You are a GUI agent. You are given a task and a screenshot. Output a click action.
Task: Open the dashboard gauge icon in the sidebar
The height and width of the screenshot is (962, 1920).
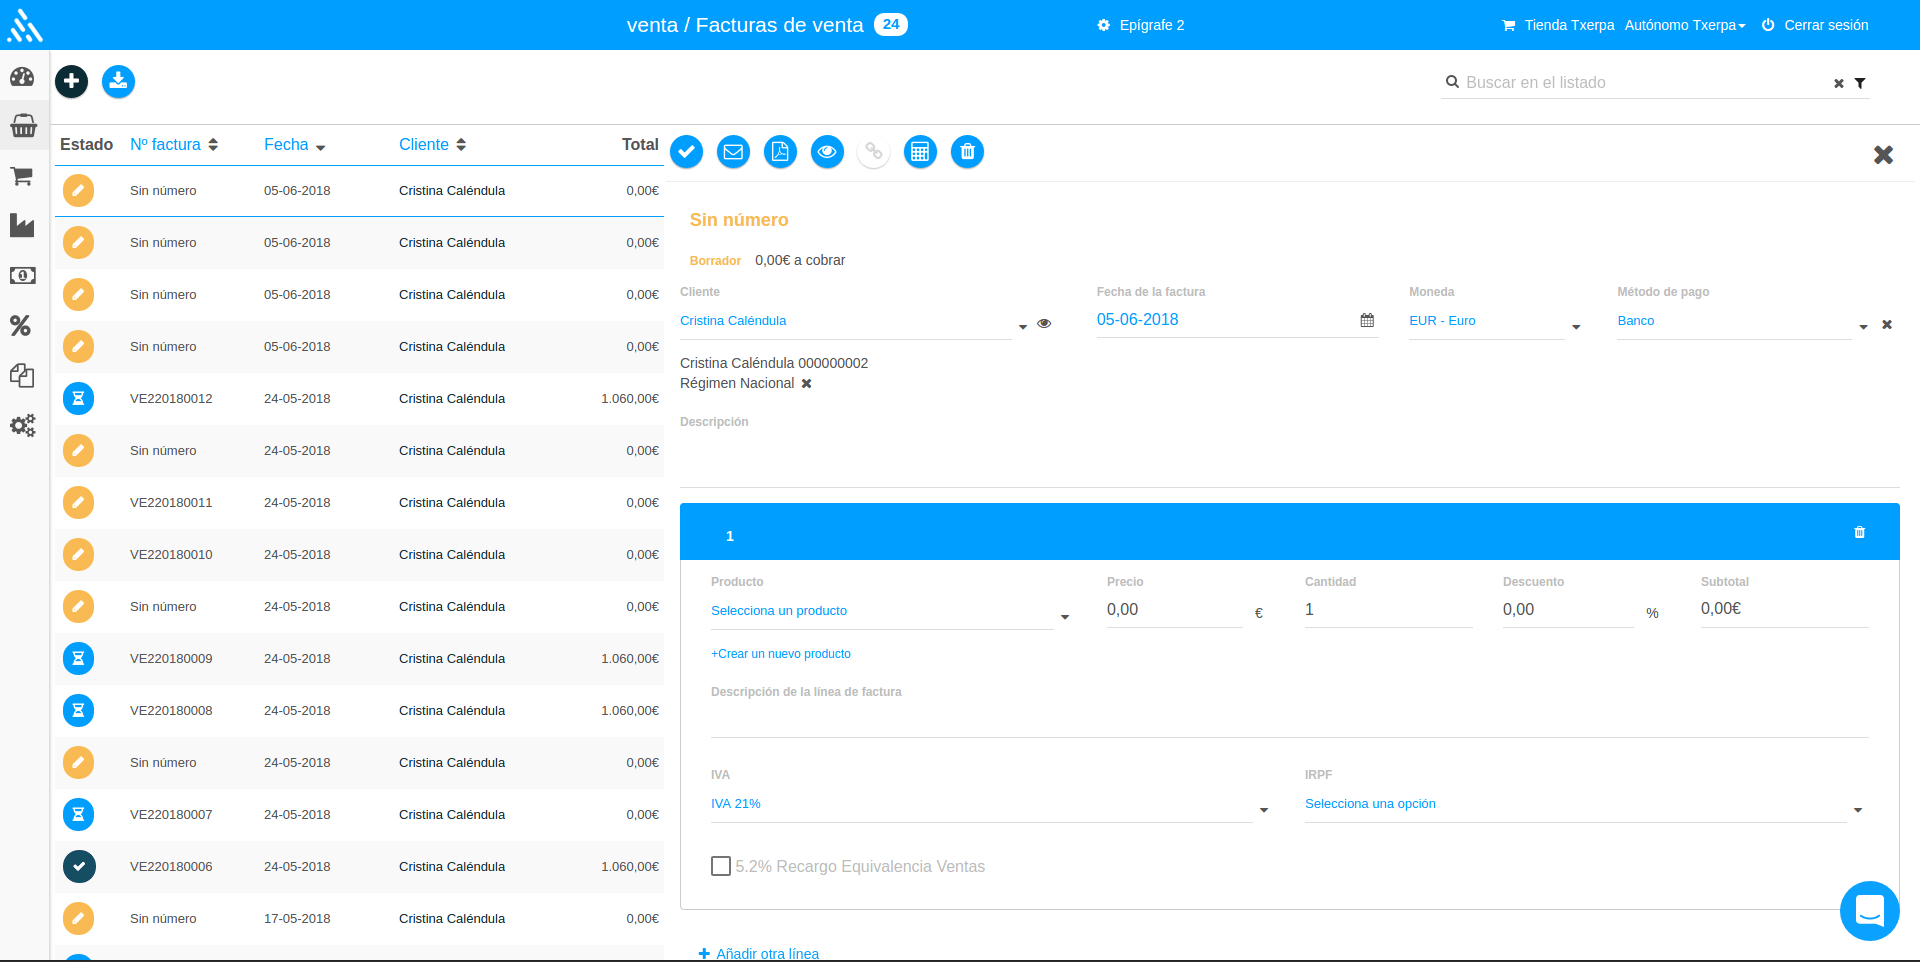[22, 77]
